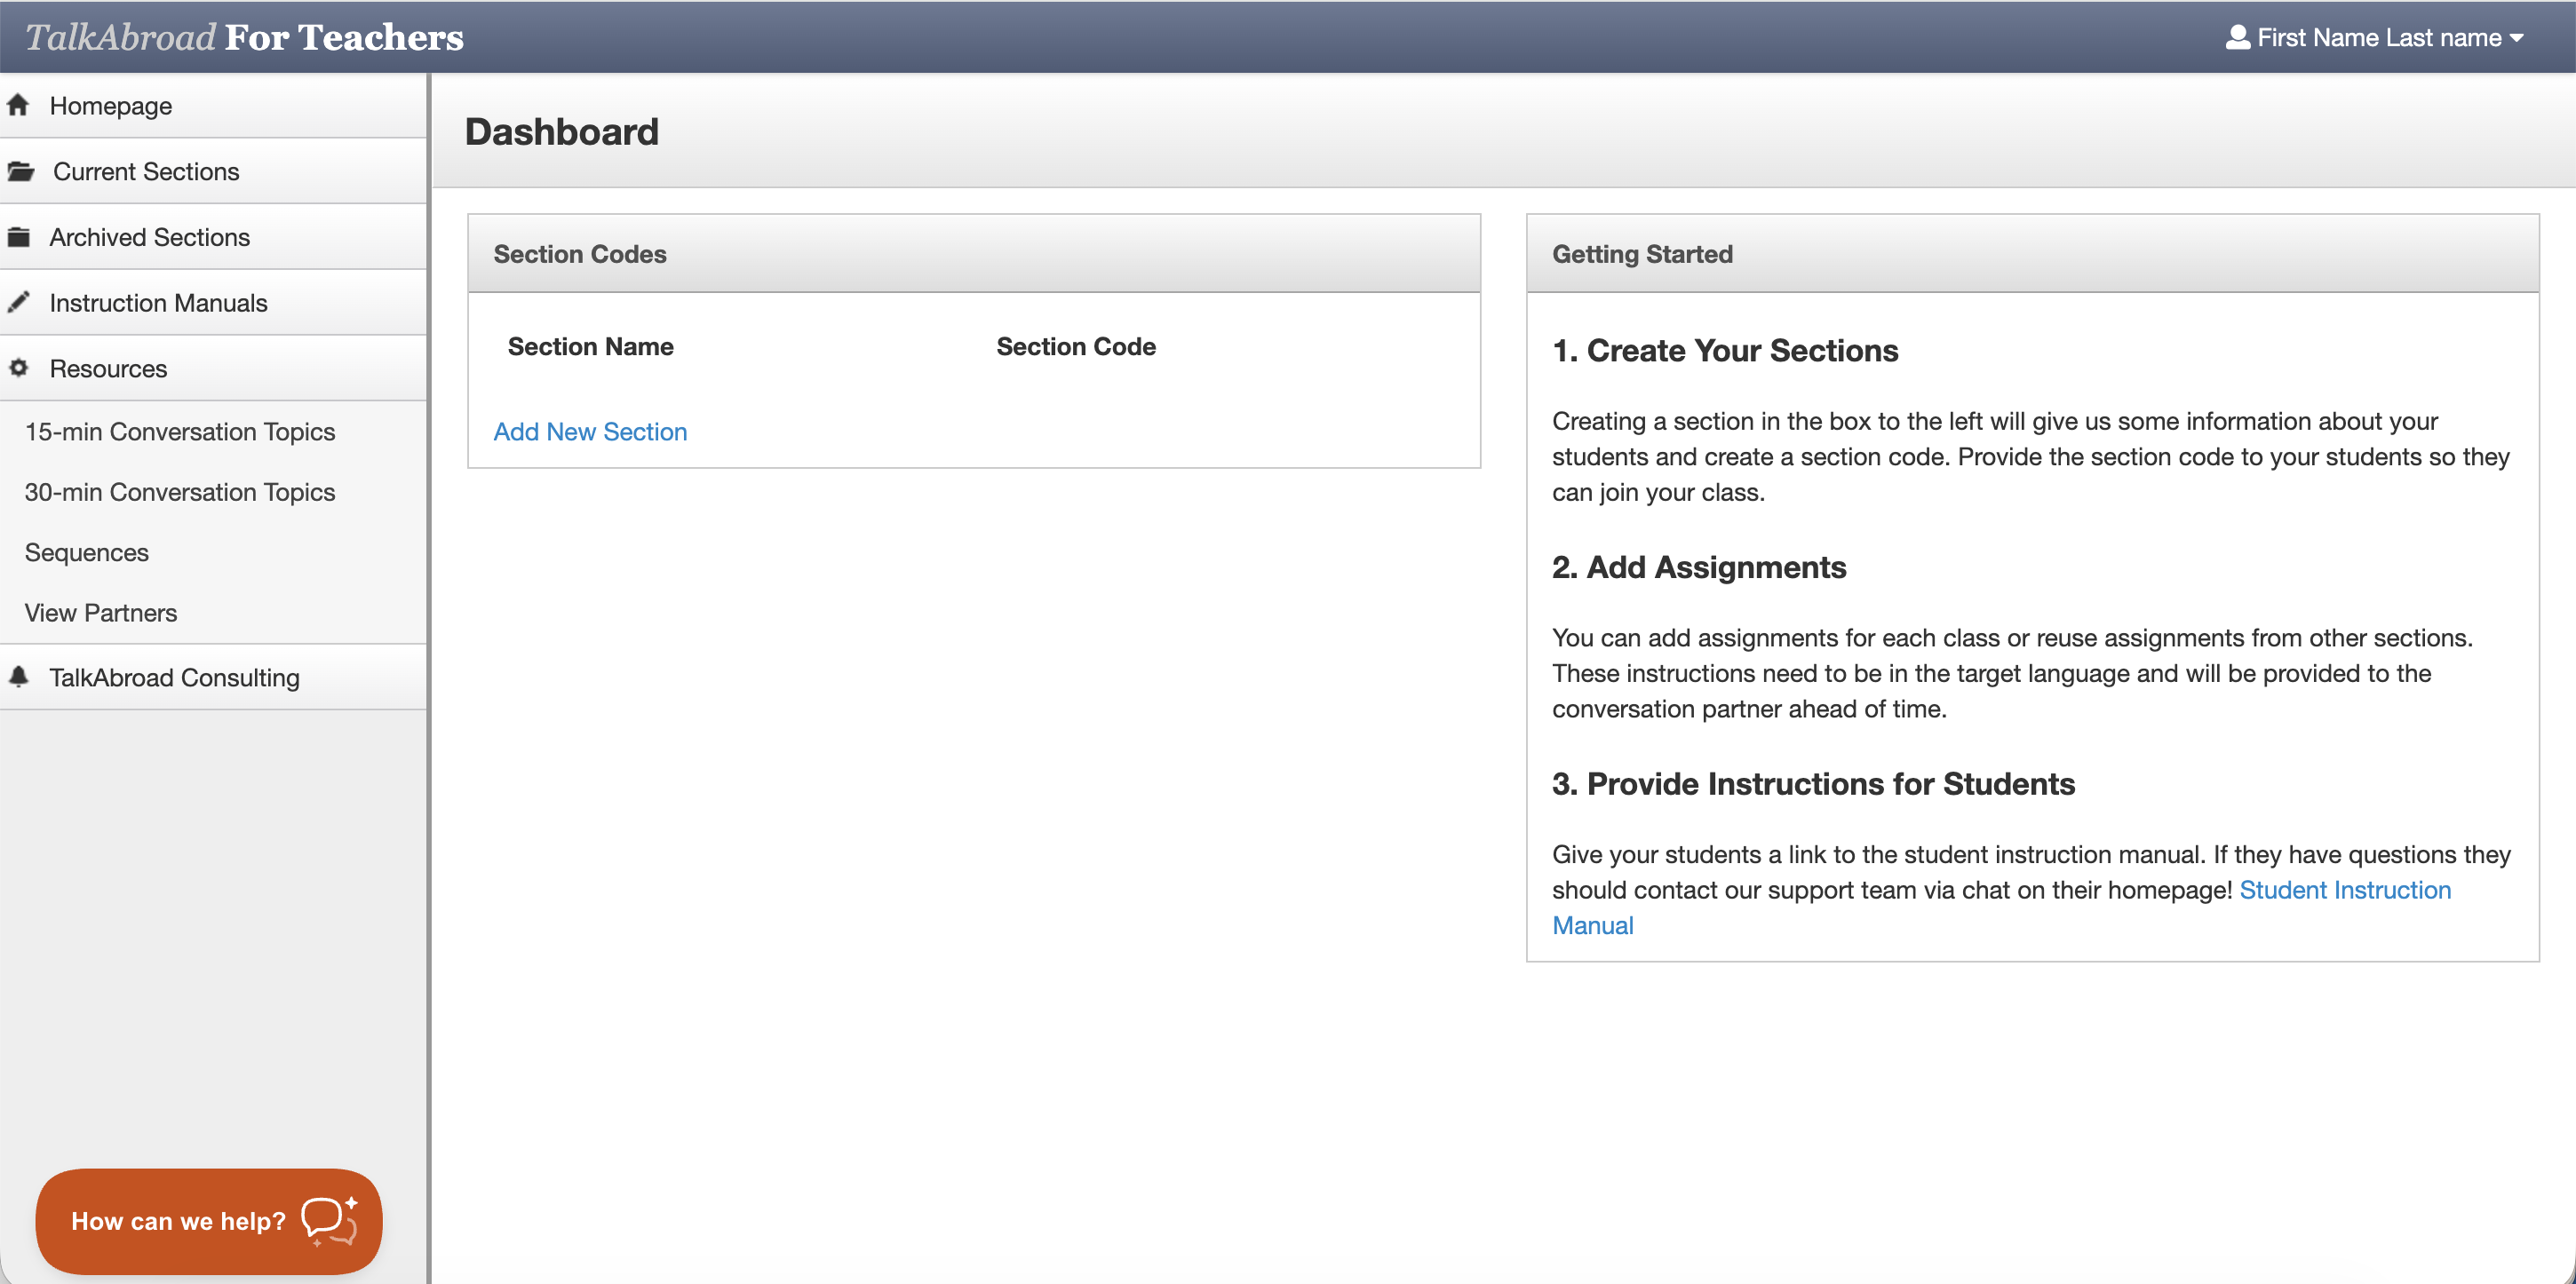
Task: Expand the user account dropdown caret
Action: click(2516, 38)
